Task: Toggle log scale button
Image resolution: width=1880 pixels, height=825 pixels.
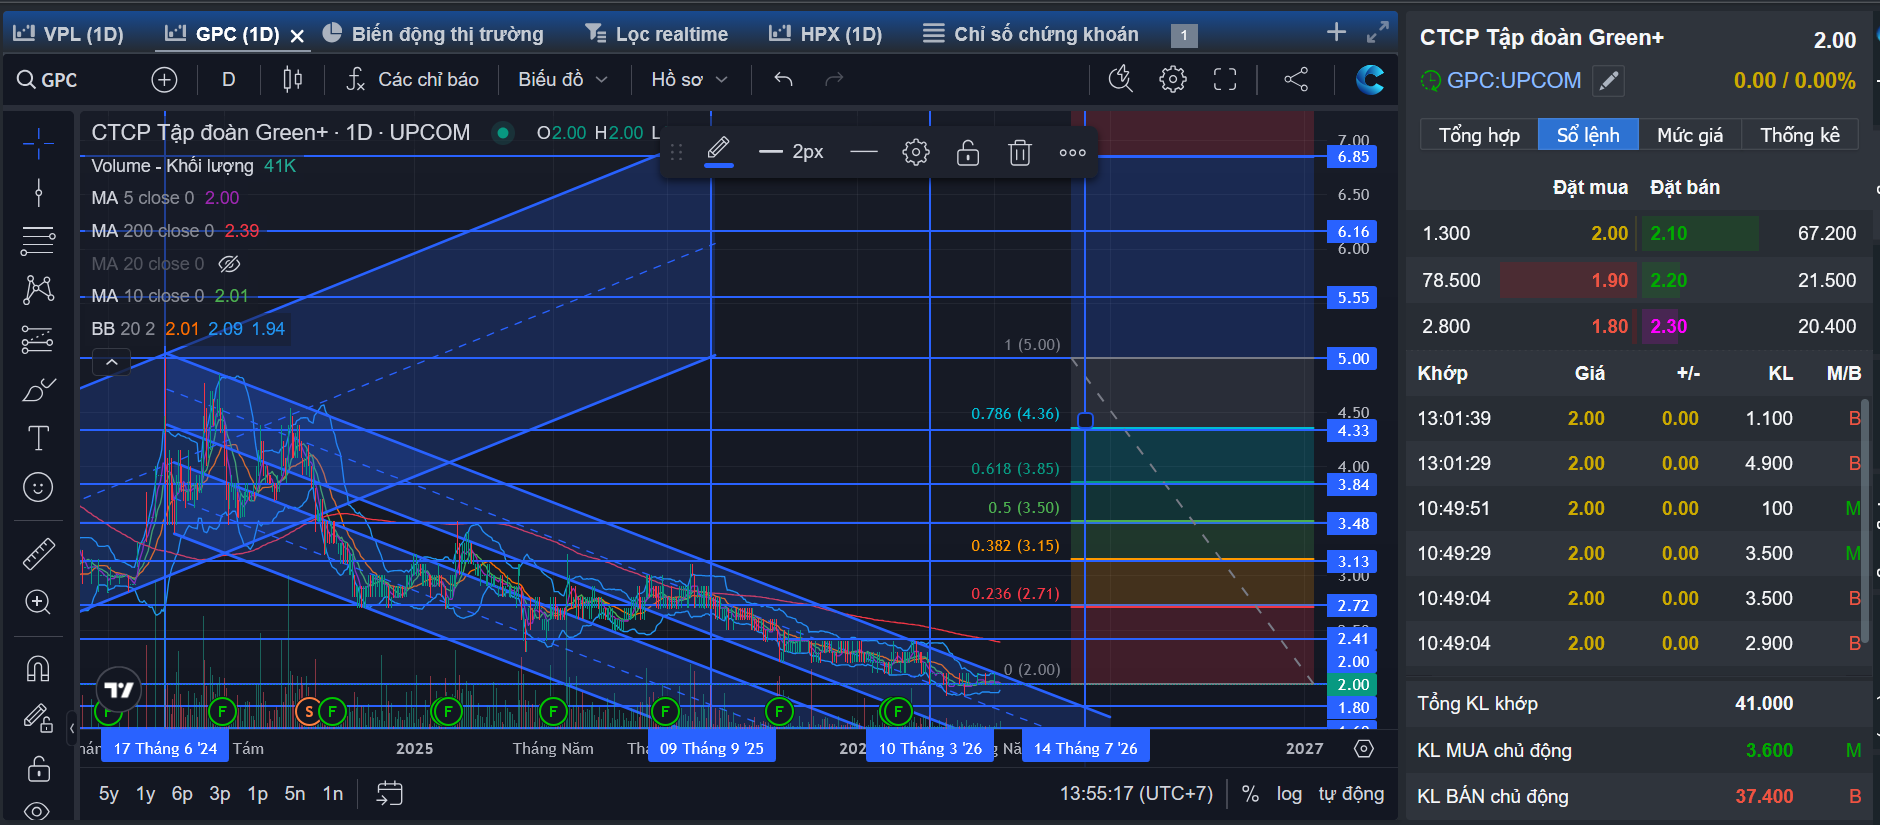Action: (1289, 794)
